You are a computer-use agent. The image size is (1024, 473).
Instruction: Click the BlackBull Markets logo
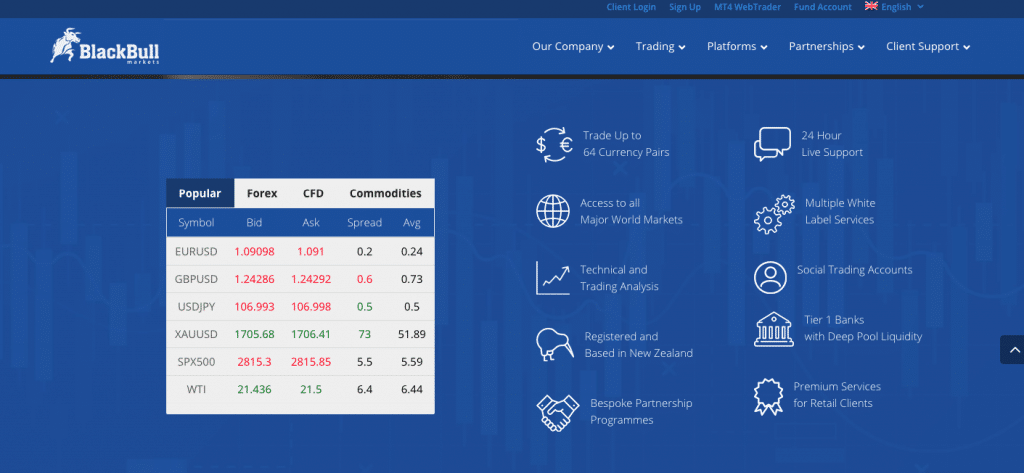(x=104, y=46)
